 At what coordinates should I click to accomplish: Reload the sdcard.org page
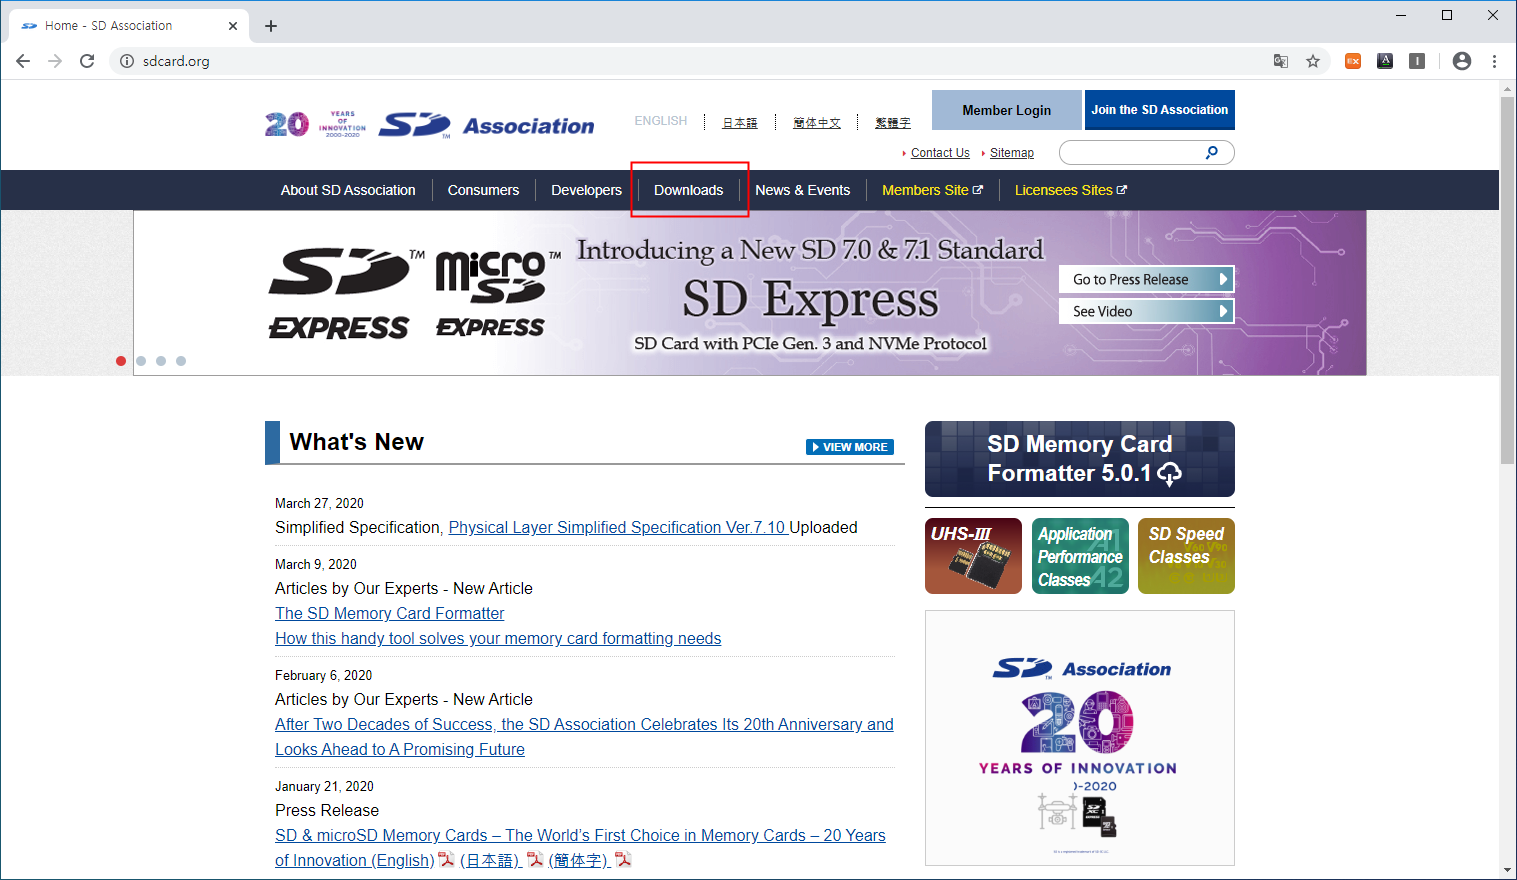tap(87, 61)
